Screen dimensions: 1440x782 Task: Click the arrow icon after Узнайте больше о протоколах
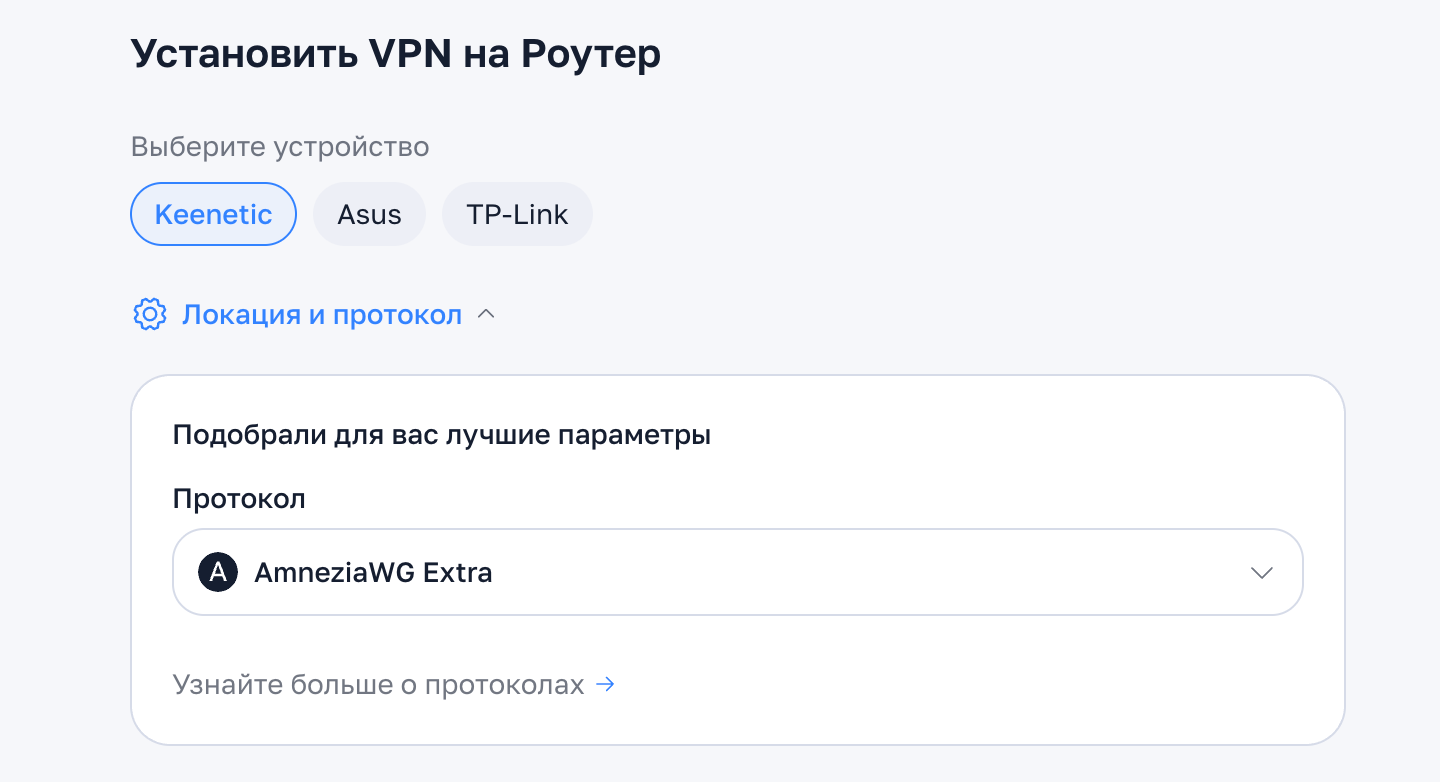pos(605,685)
